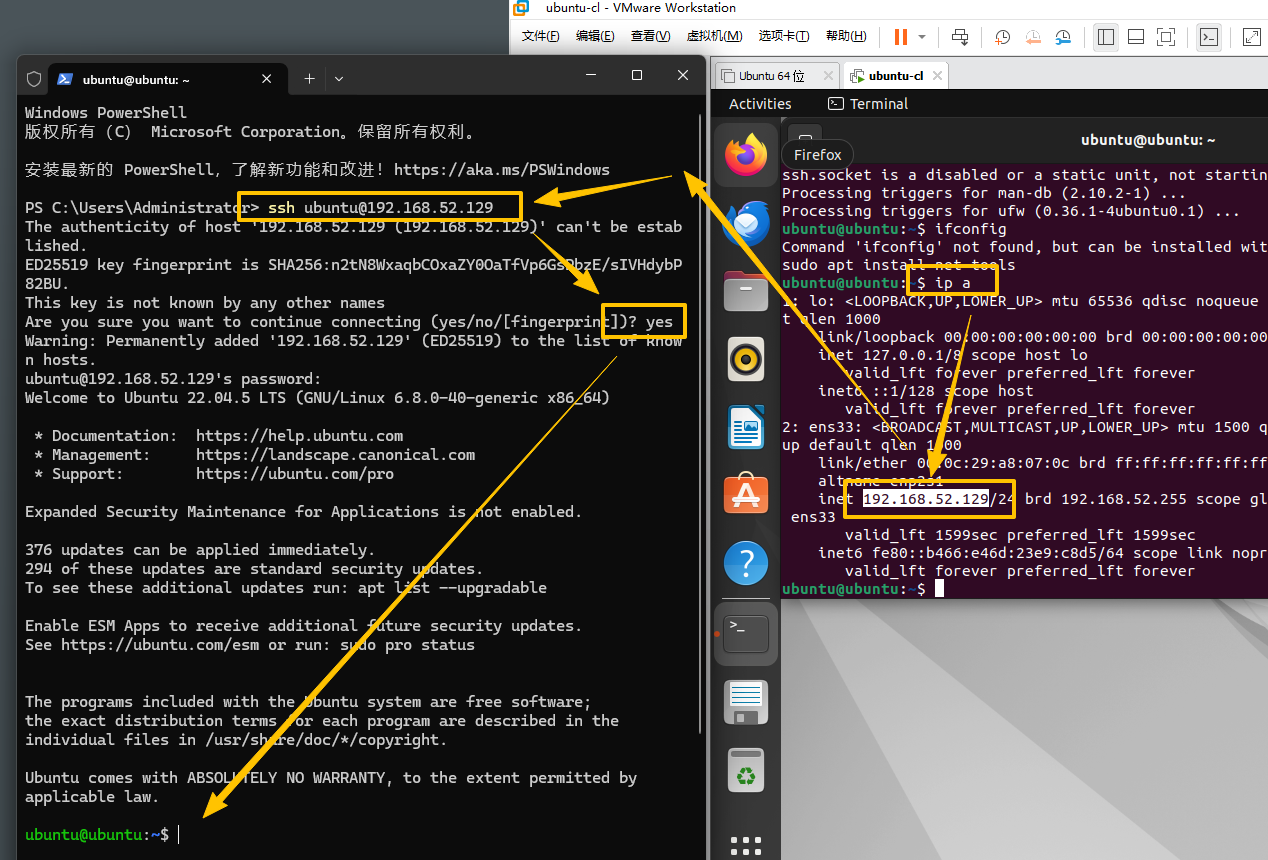Screen dimensions: 1268x860
Task: Maximize the Windows Terminal window
Action: (x=637, y=75)
